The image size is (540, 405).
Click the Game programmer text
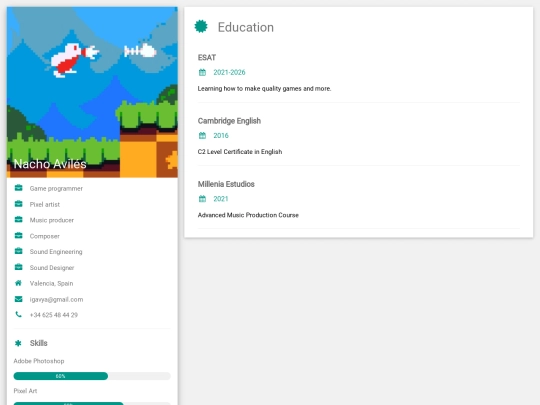56,188
